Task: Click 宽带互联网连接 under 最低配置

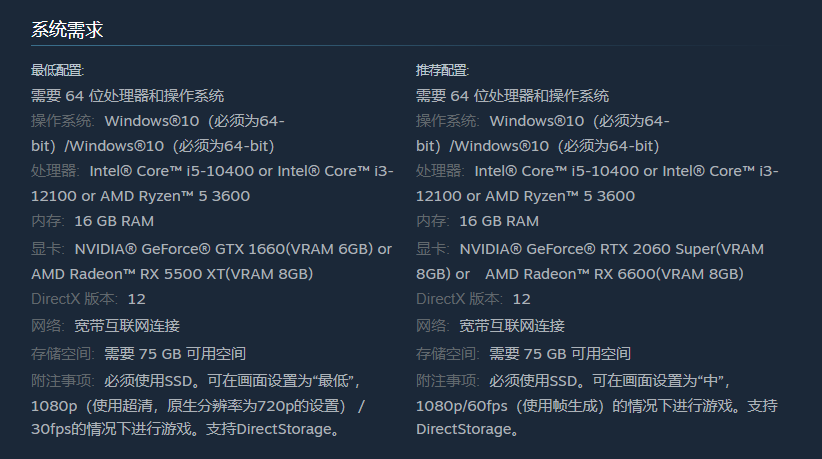Action: [x=127, y=326]
